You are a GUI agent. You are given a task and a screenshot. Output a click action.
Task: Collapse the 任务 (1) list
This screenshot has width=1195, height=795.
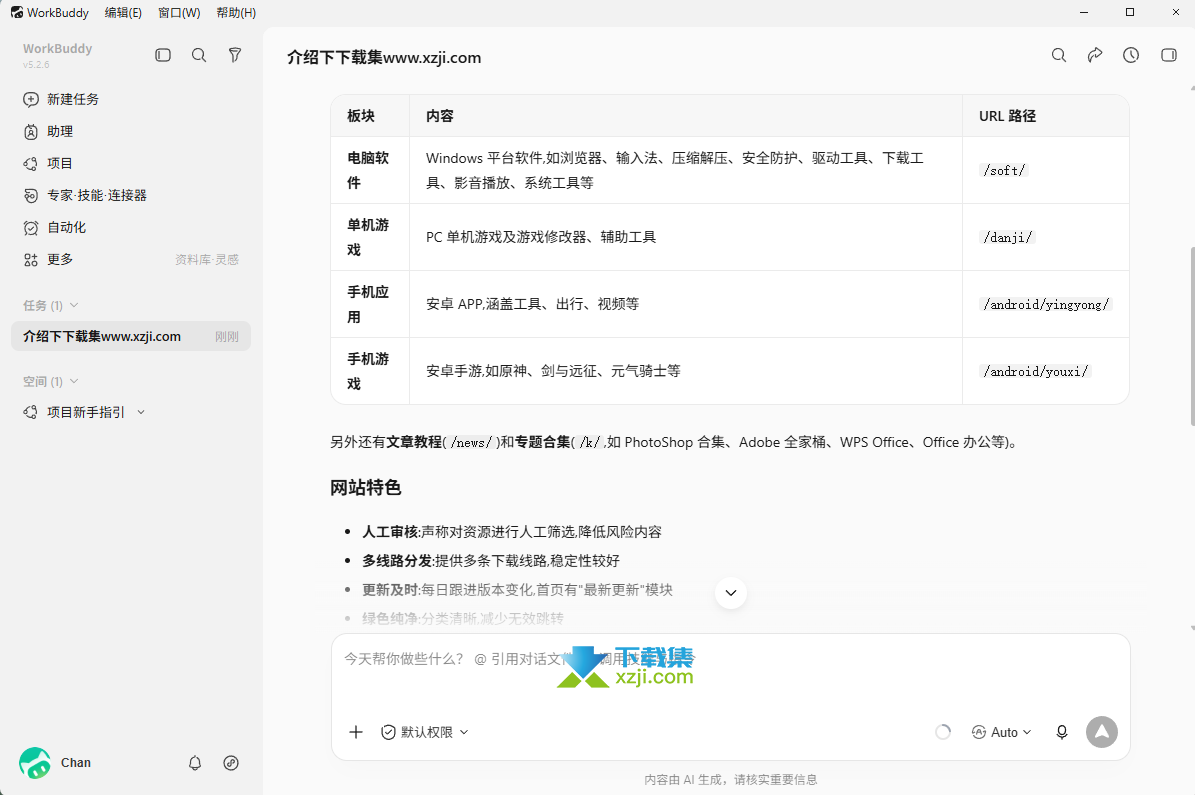click(50, 305)
